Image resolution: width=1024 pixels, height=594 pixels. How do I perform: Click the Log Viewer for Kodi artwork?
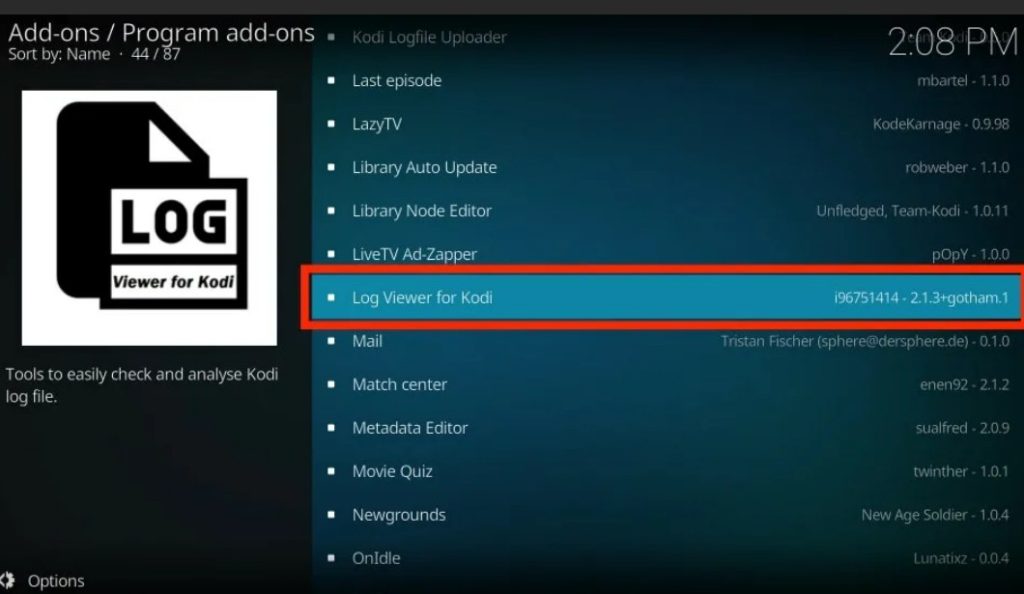tap(149, 217)
